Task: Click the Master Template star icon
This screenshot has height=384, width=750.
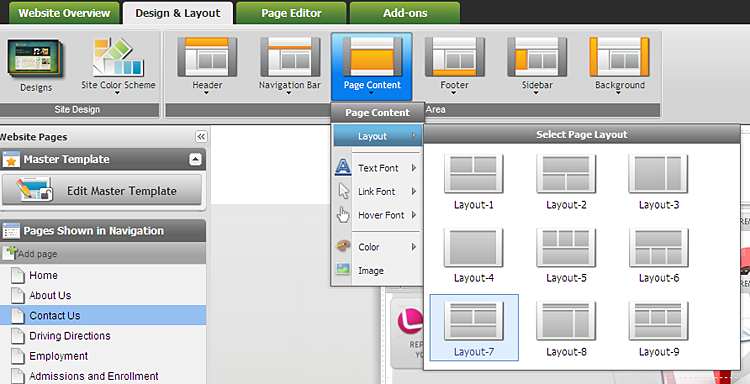Action: (x=11, y=159)
